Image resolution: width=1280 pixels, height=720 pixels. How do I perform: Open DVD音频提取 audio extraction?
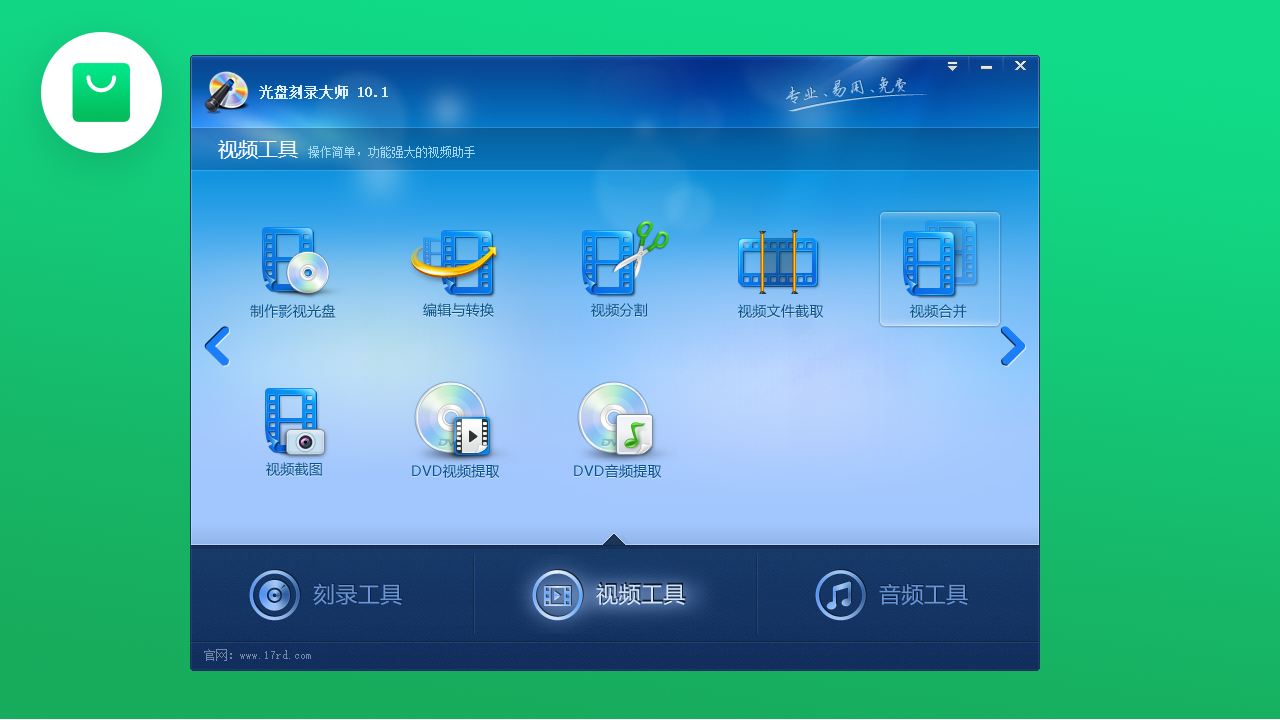point(617,425)
